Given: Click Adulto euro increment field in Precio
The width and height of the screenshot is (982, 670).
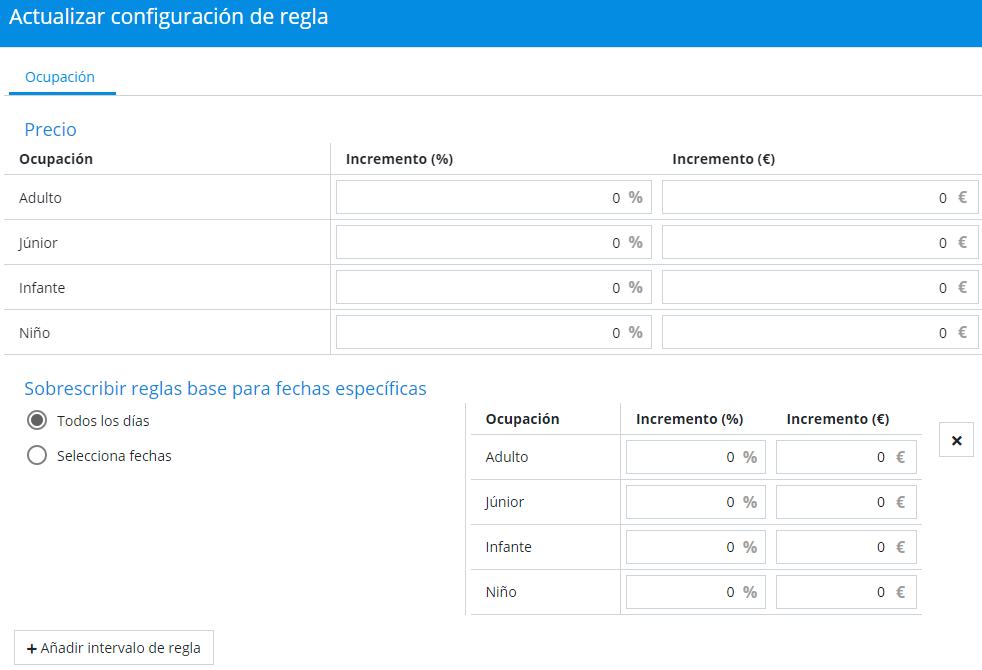Looking at the screenshot, I should point(805,198).
